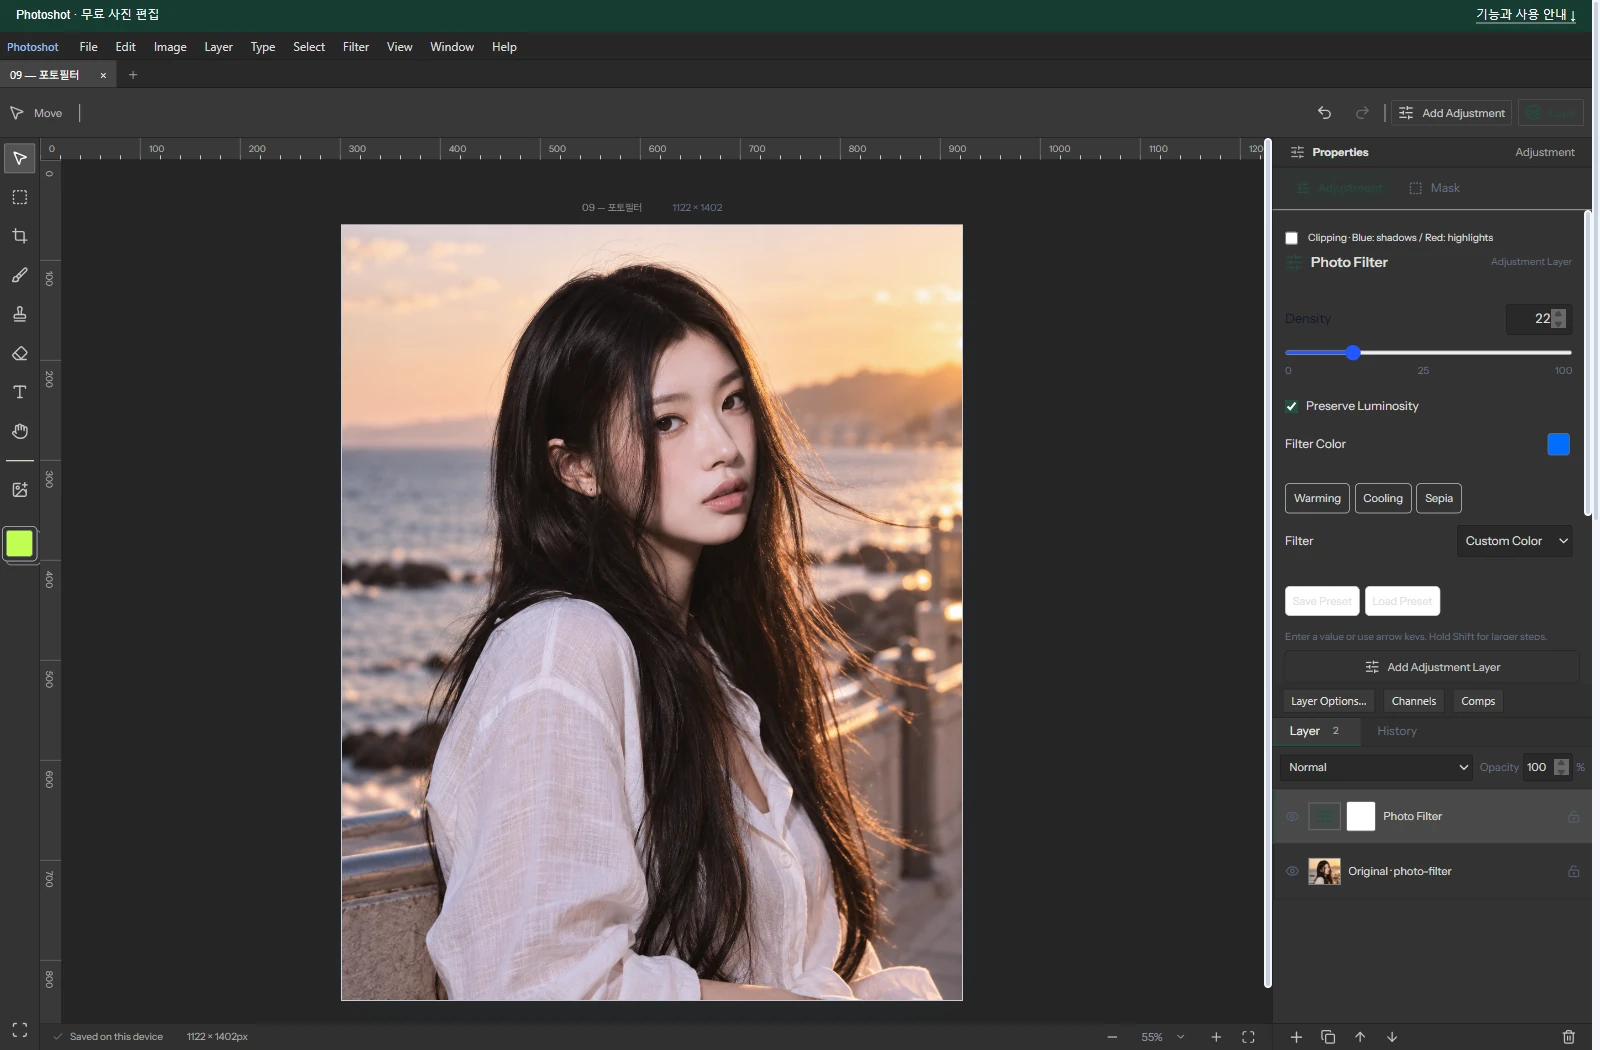Click the Sepia preset button
This screenshot has width=1600, height=1050.
pos(1439,498)
